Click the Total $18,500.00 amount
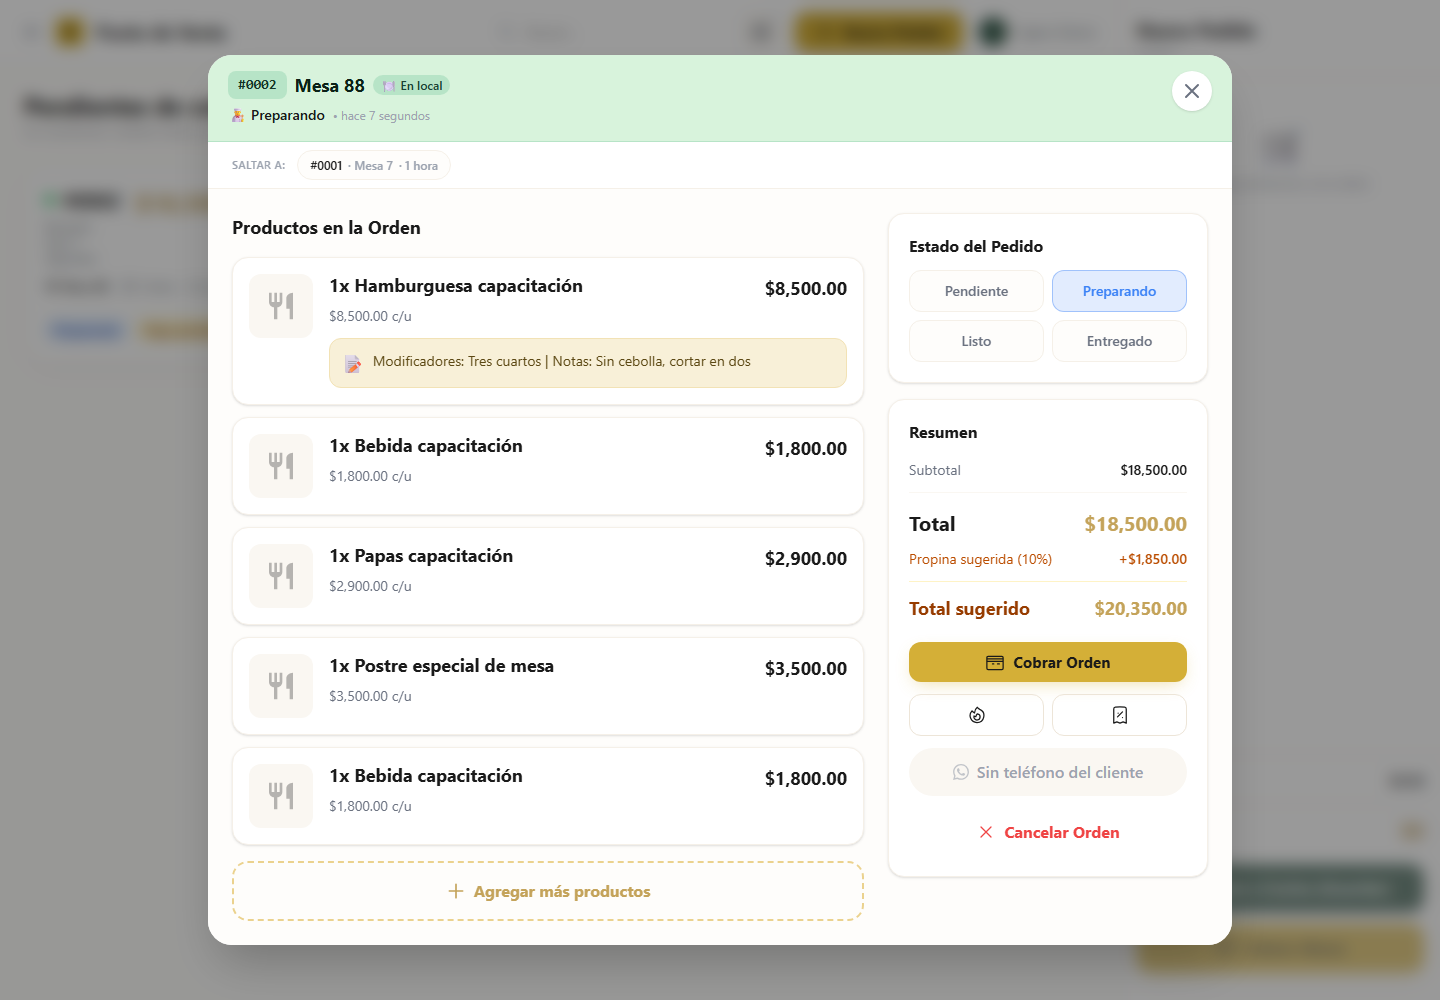This screenshot has height=1000, width=1440. [x=1135, y=524]
